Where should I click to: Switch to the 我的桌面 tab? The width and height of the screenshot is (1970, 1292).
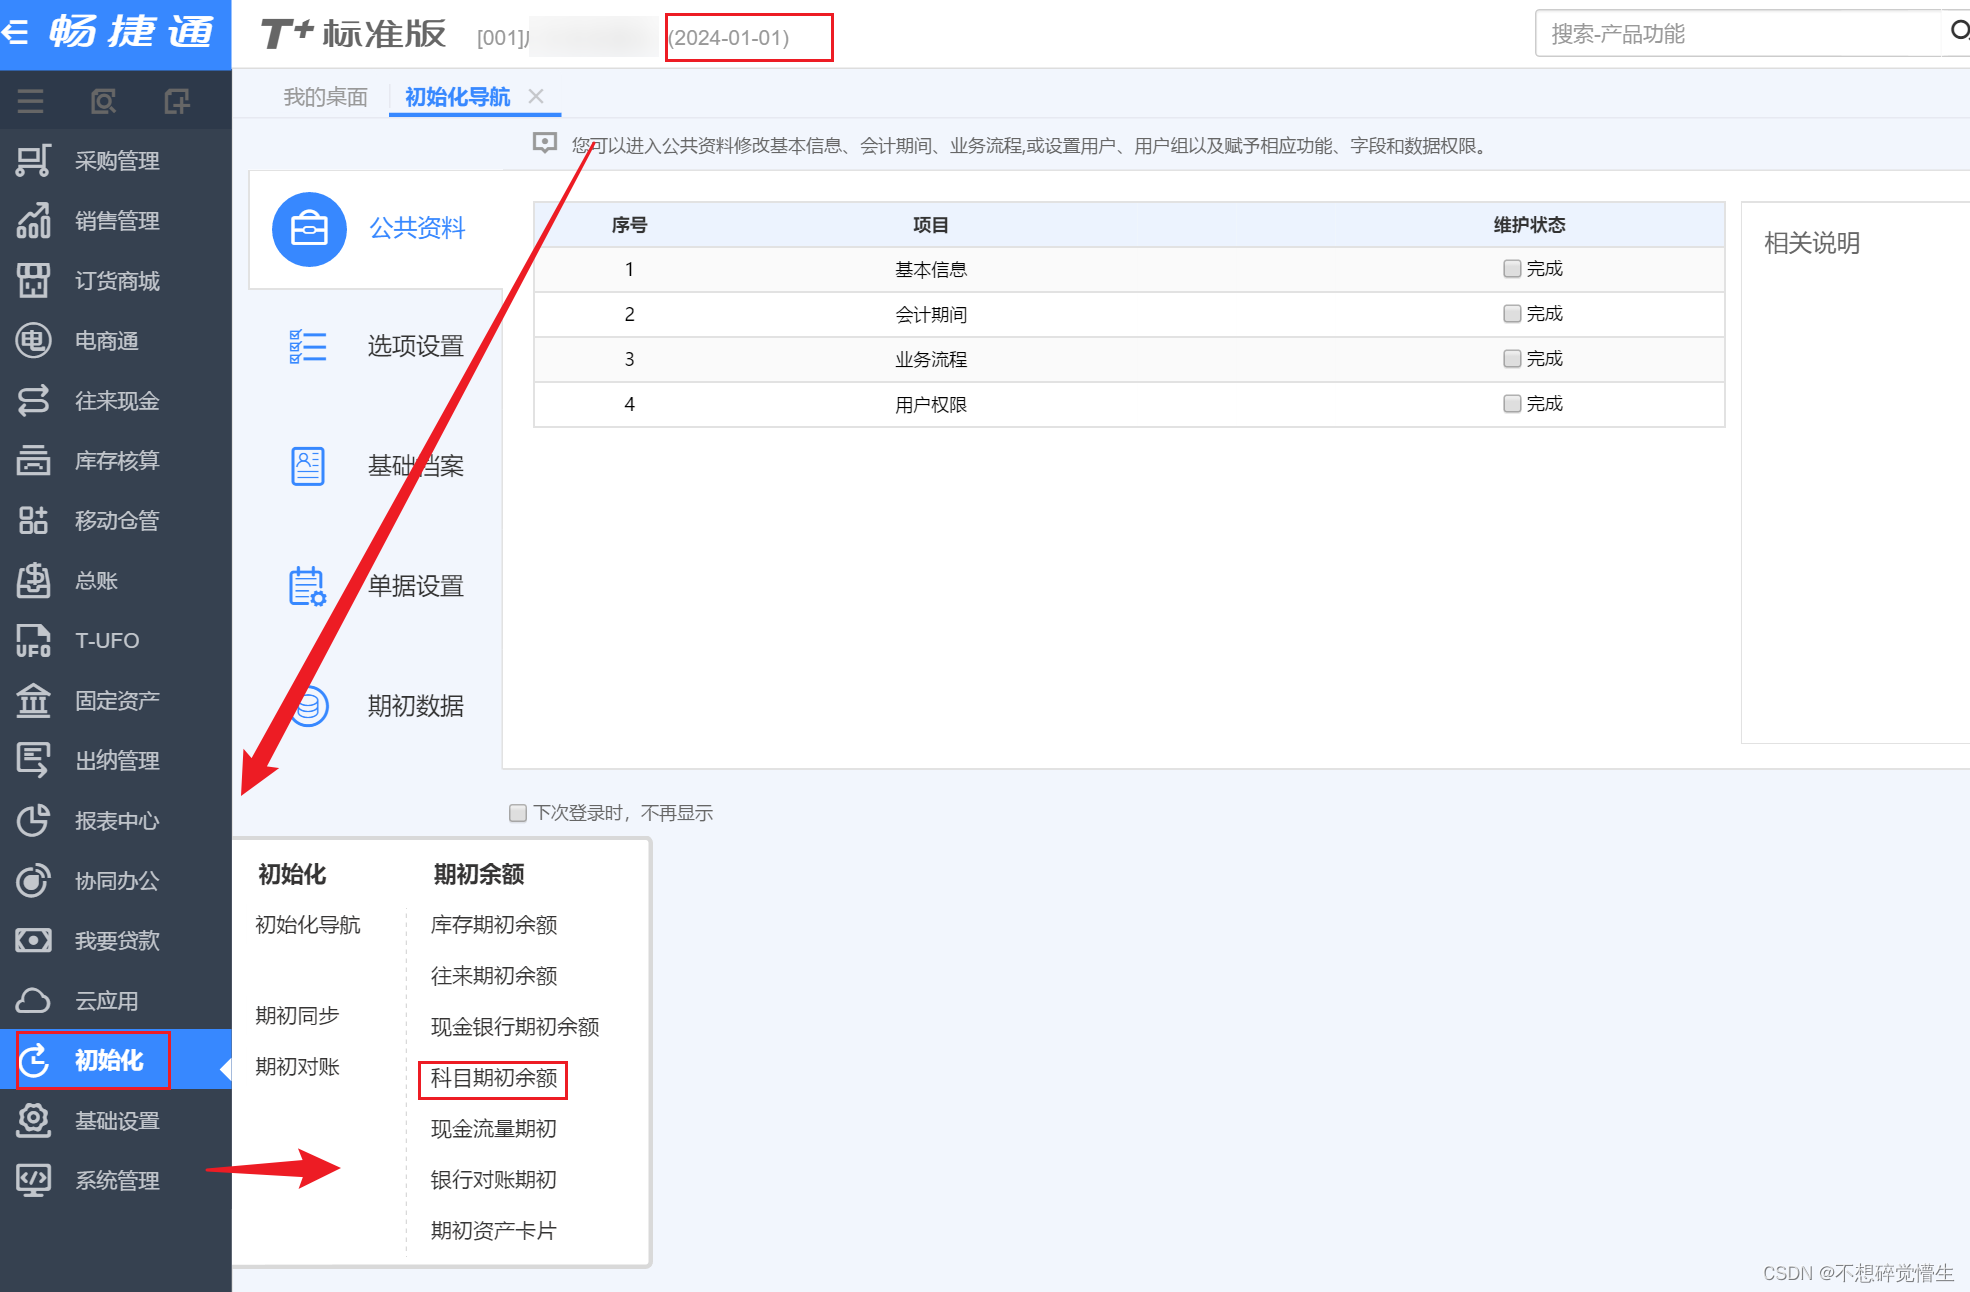point(325,97)
